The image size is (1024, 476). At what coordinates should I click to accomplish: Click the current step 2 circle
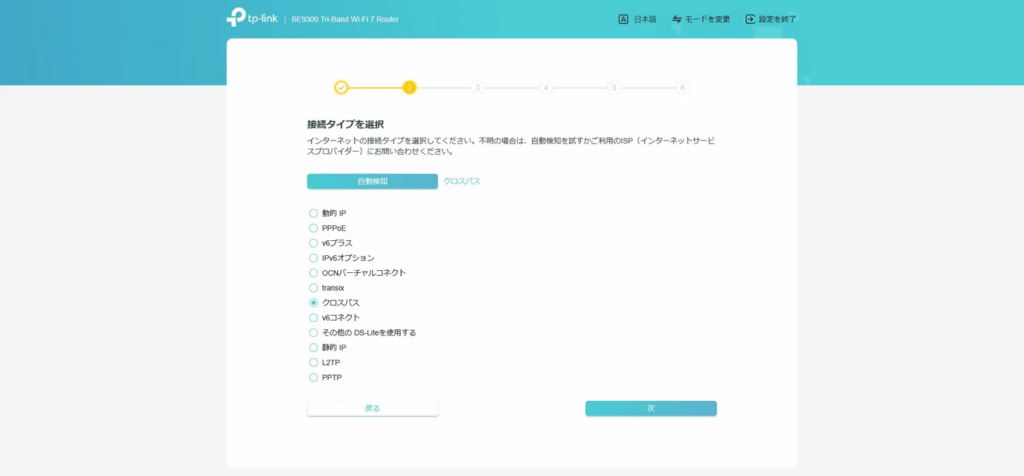[x=409, y=88]
